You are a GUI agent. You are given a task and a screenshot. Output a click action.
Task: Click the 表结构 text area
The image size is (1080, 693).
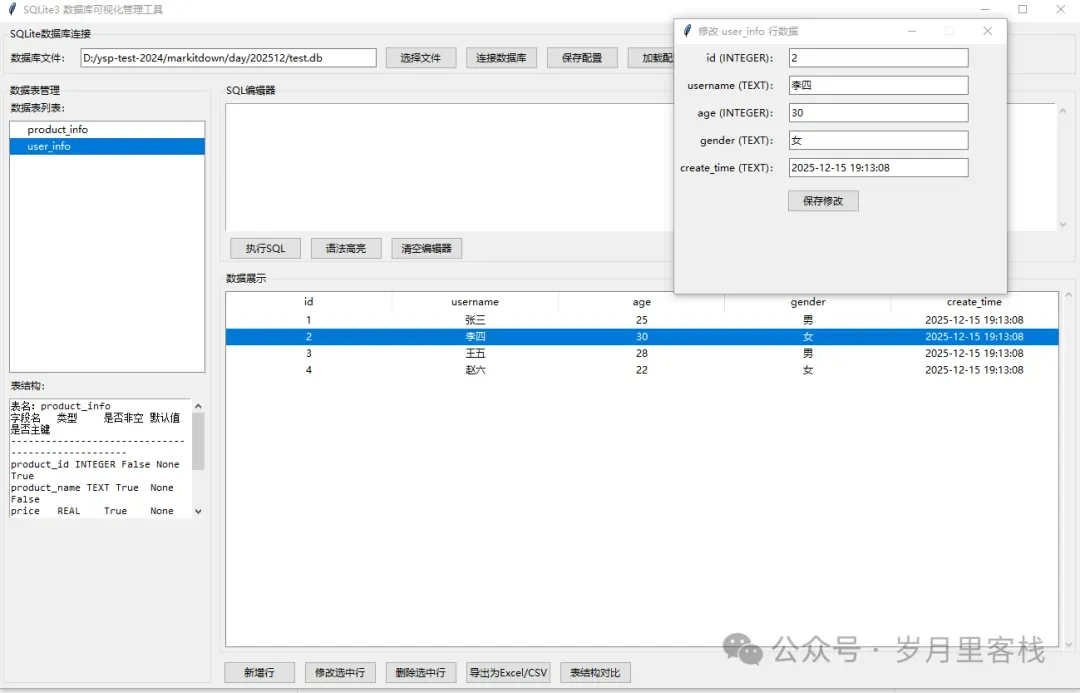tap(101, 458)
